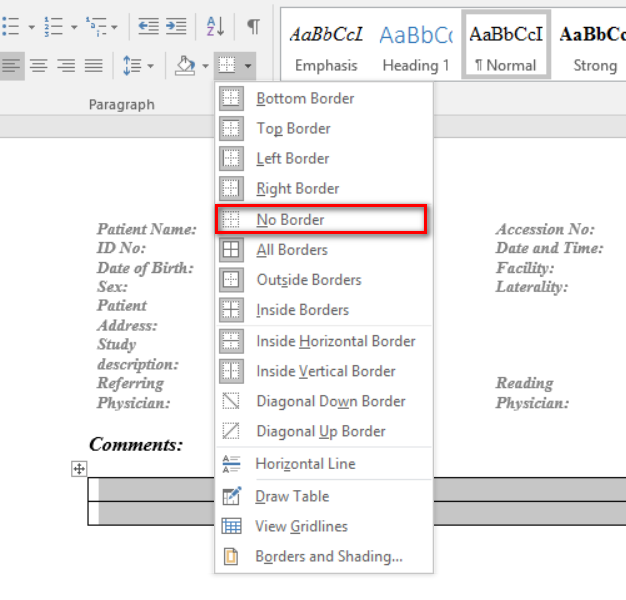
Task: Click the Increase Indent icon
Action: click(175, 27)
